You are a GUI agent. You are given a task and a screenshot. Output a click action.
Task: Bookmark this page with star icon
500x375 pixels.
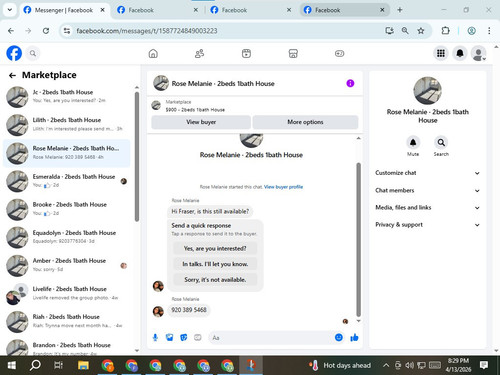coord(421,31)
